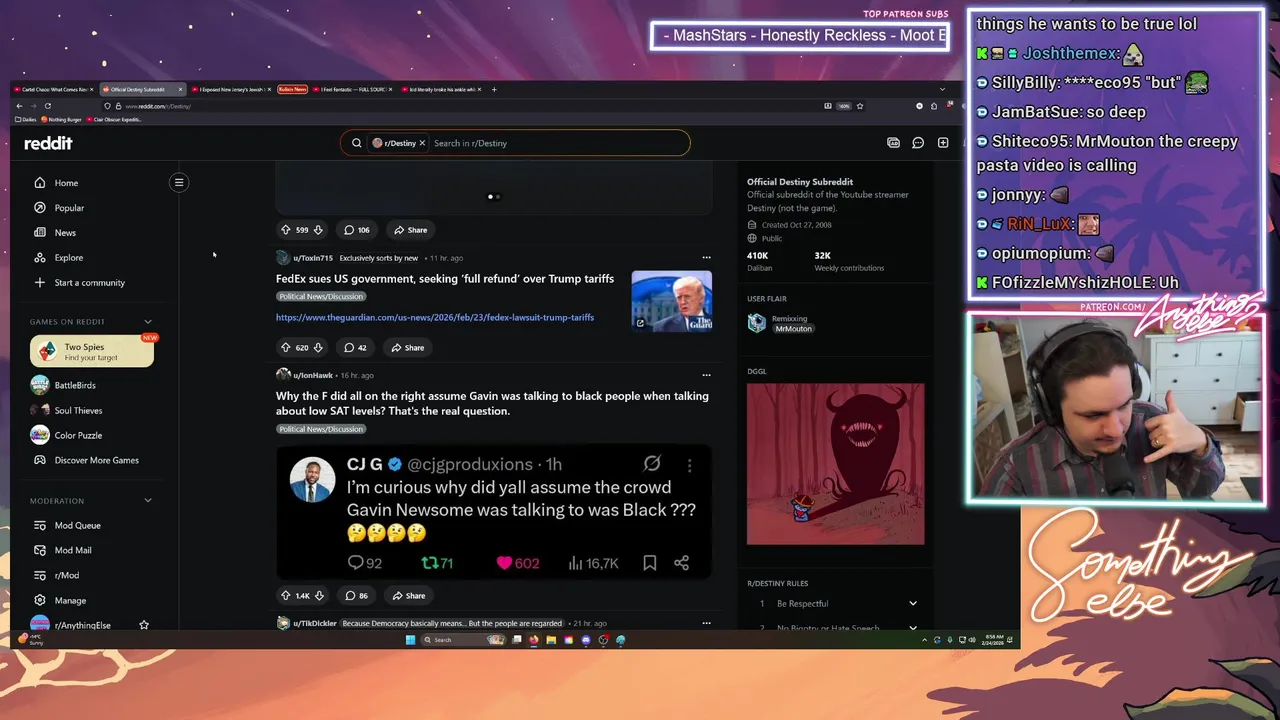This screenshot has height=720, width=1280.
Task: Open the Guardian FedEx lawsuit link
Action: click(x=435, y=317)
